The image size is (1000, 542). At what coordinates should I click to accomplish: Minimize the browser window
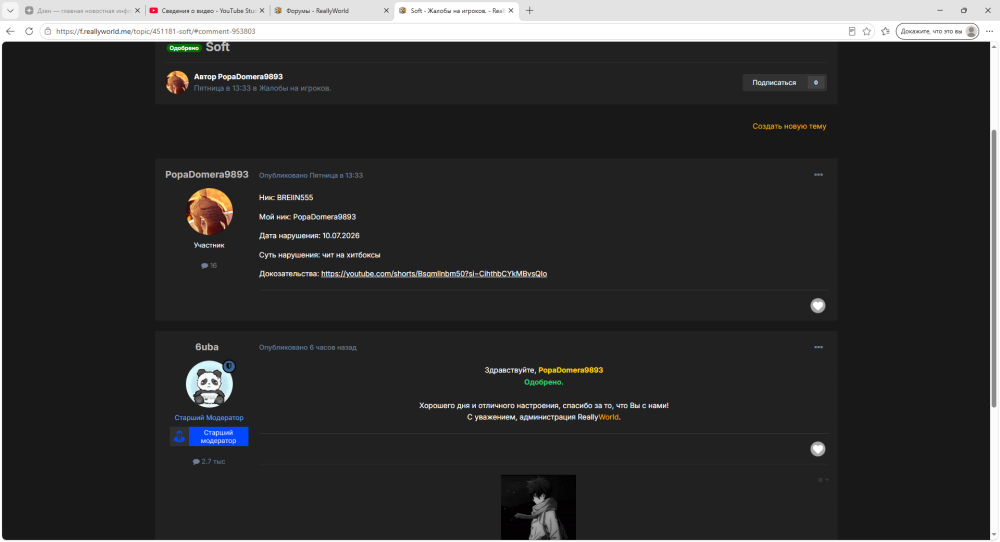[x=939, y=11]
